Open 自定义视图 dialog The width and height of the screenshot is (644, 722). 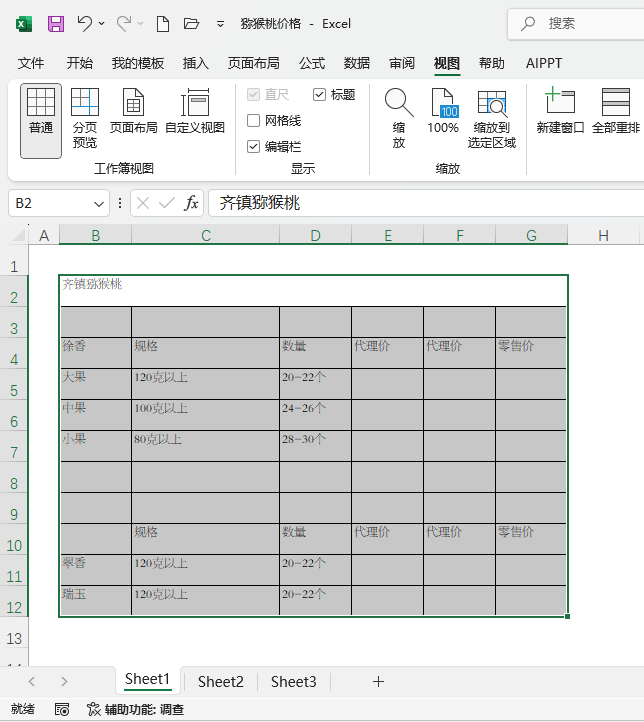tap(195, 111)
